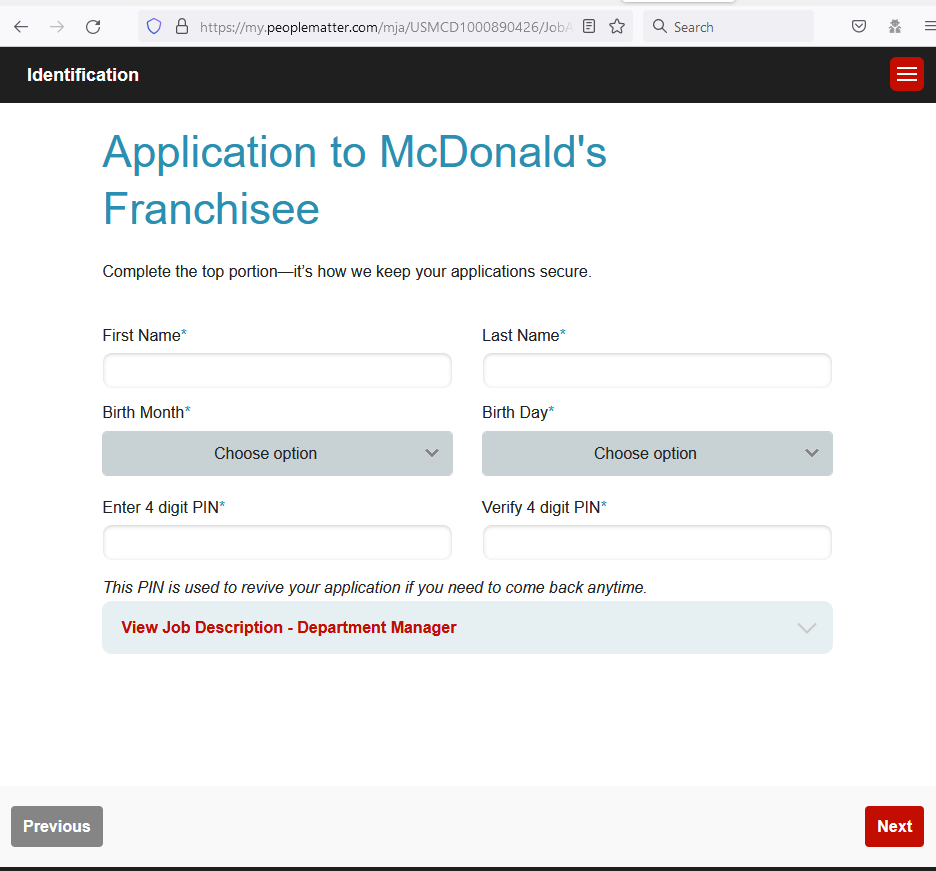Focus the browser Search box

tap(728, 27)
